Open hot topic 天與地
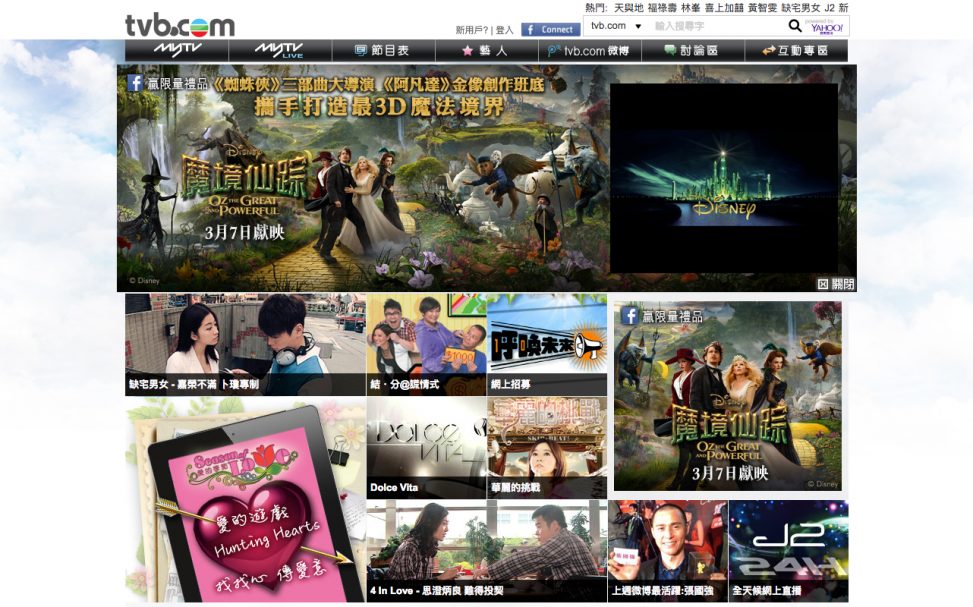The width and height of the screenshot is (973, 607). tap(629, 8)
